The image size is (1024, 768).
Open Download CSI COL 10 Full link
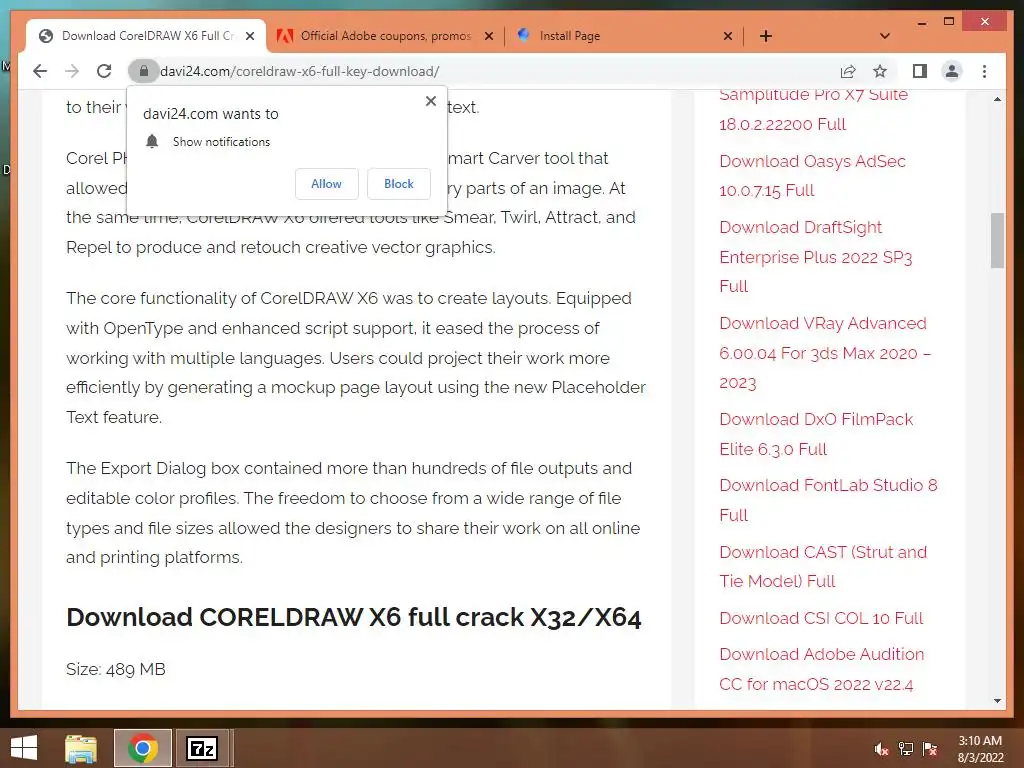click(821, 618)
